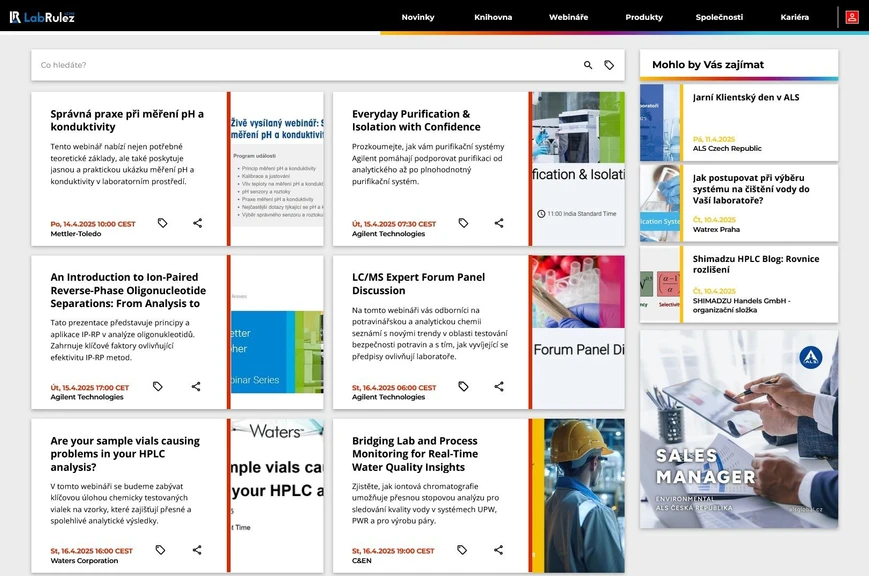
Task: Open Sales Manager ALS job banner
Action: tap(739, 429)
